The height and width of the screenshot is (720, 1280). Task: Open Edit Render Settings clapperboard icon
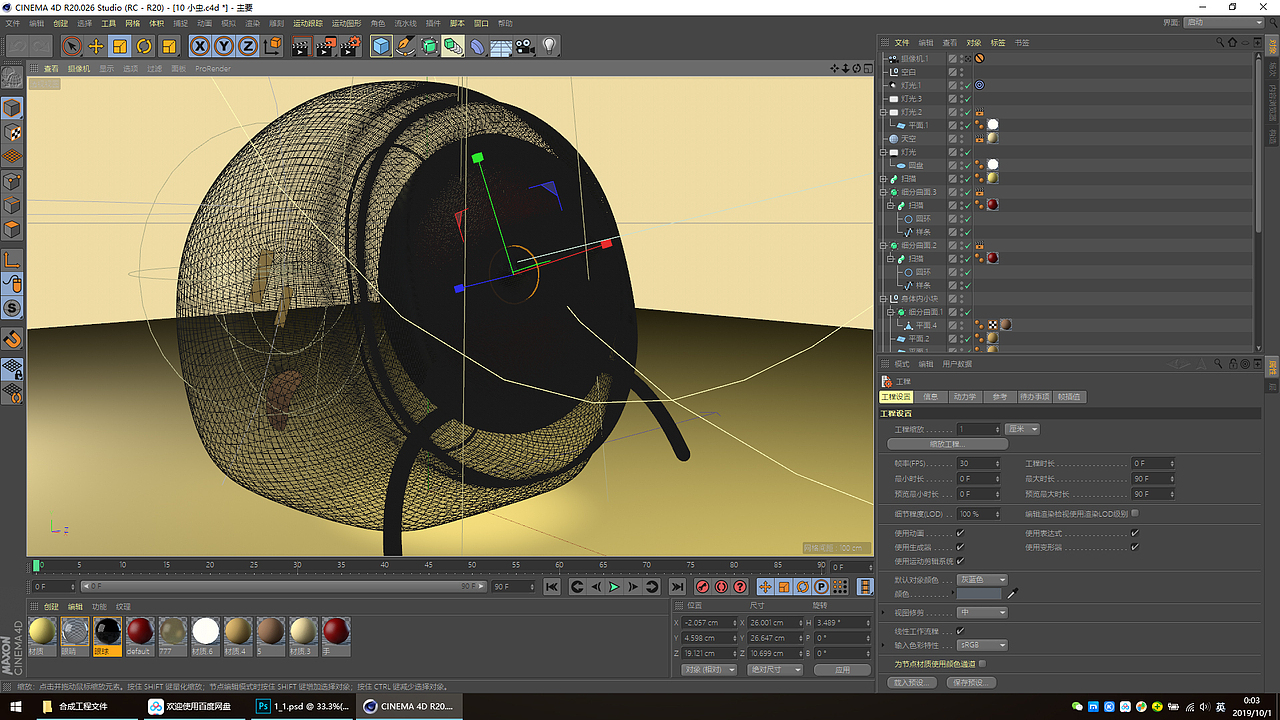pyautogui.click(x=350, y=46)
